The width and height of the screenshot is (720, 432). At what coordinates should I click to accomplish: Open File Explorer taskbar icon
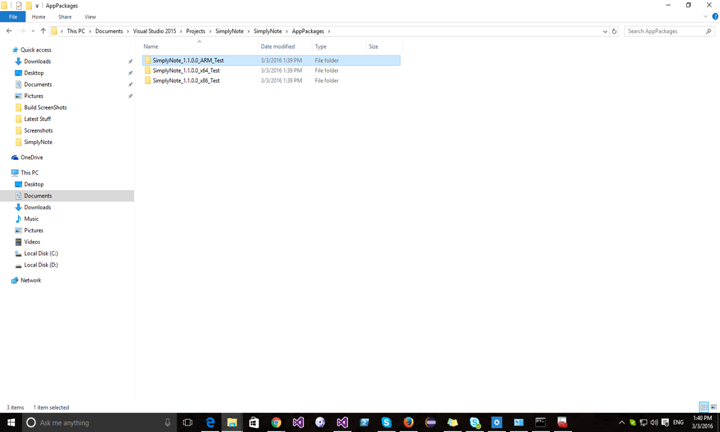(x=232, y=422)
